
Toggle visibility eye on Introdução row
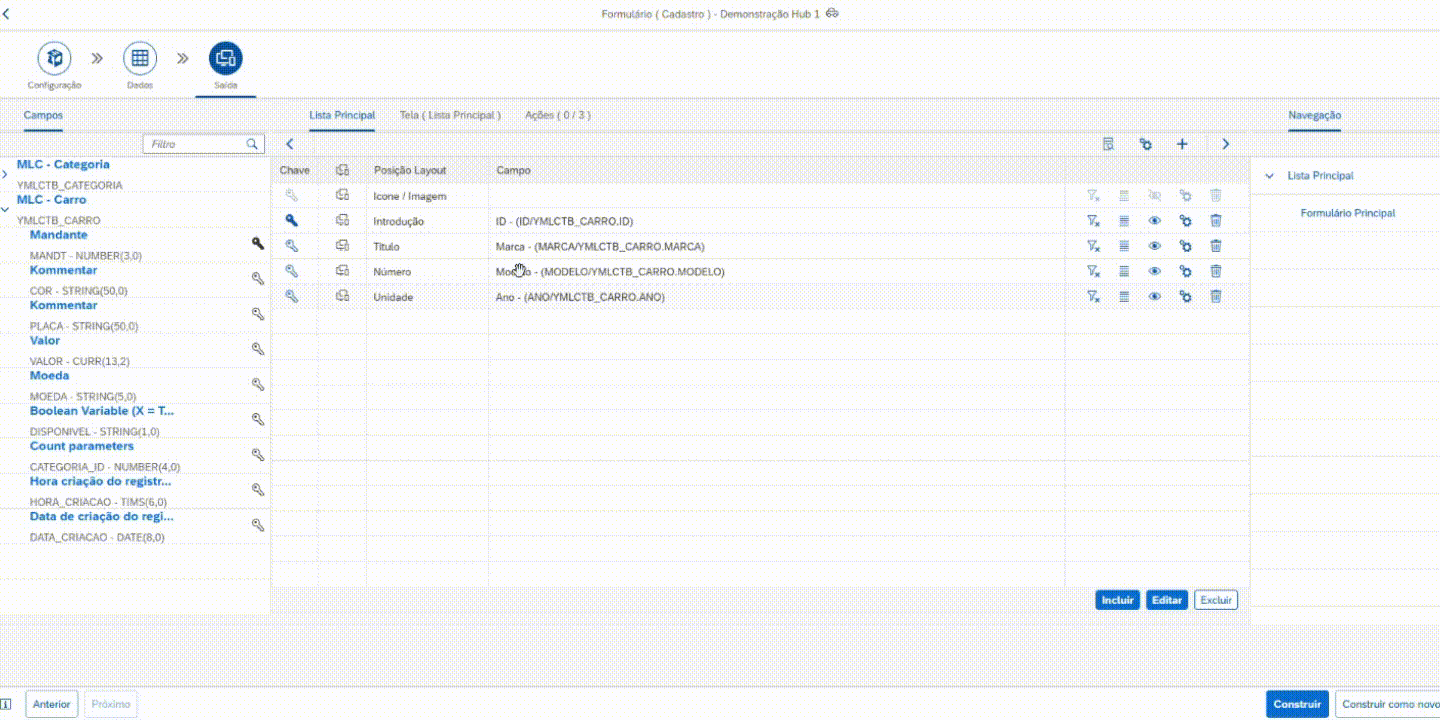(x=1154, y=221)
